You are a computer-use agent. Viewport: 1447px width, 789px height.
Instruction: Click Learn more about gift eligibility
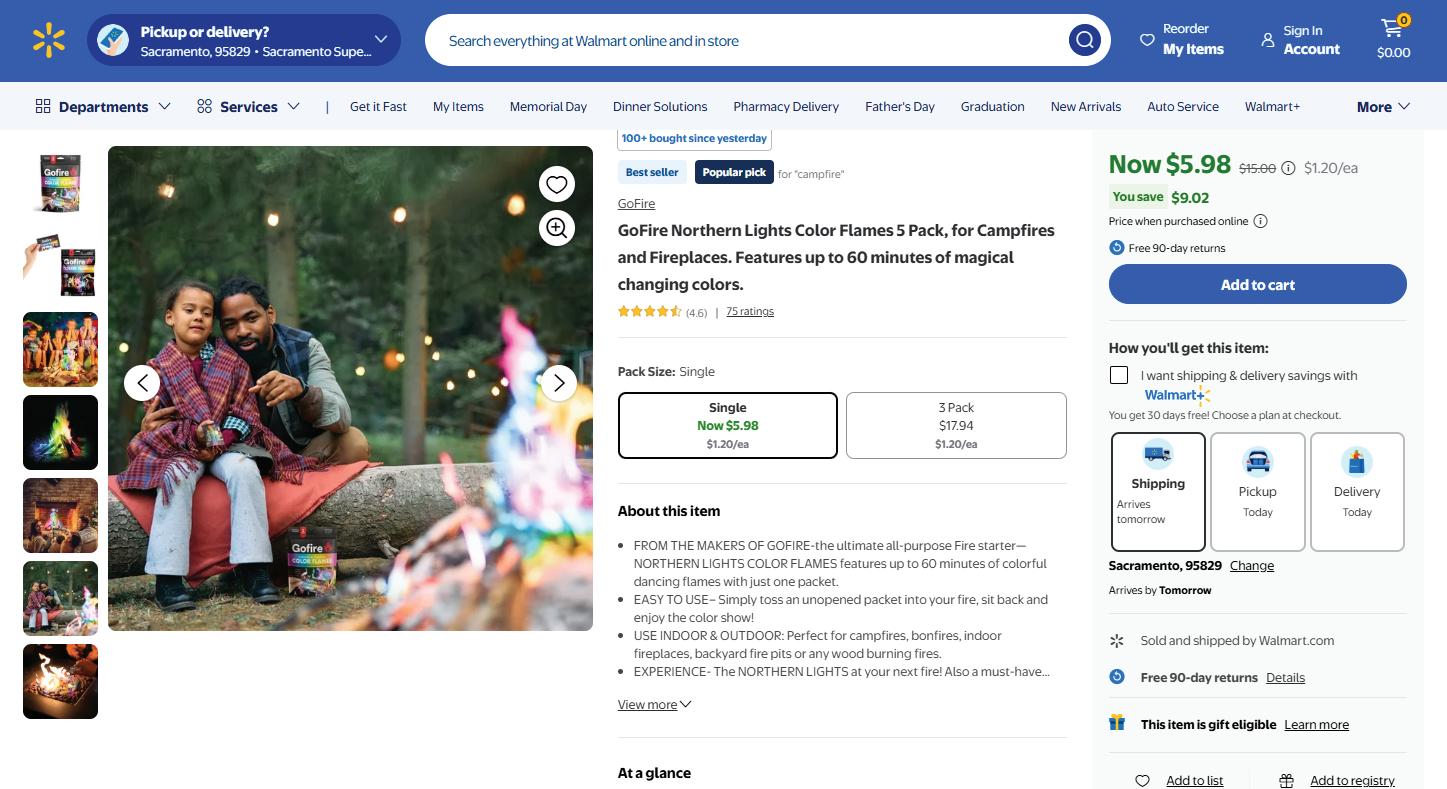click(x=1316, y=725)
